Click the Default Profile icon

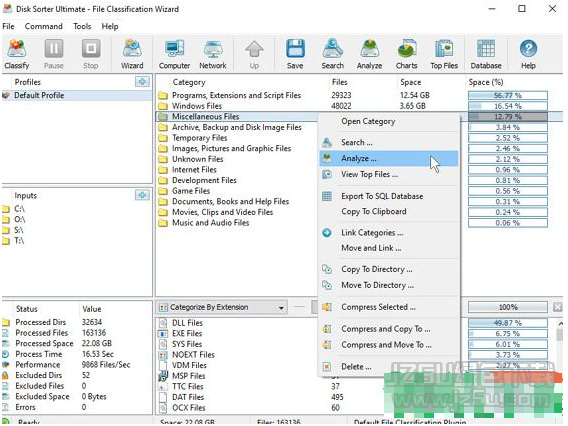click(5, 95)
